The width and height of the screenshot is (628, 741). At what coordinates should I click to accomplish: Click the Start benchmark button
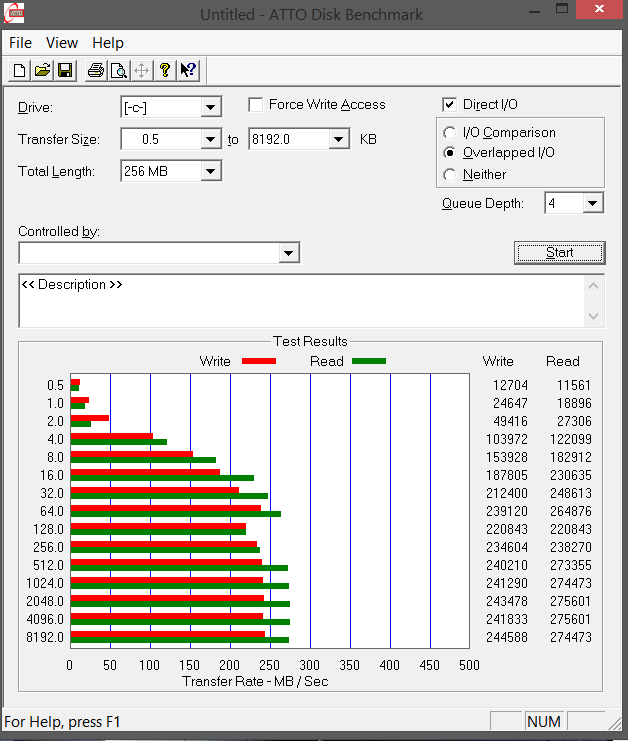coord(559,253)
